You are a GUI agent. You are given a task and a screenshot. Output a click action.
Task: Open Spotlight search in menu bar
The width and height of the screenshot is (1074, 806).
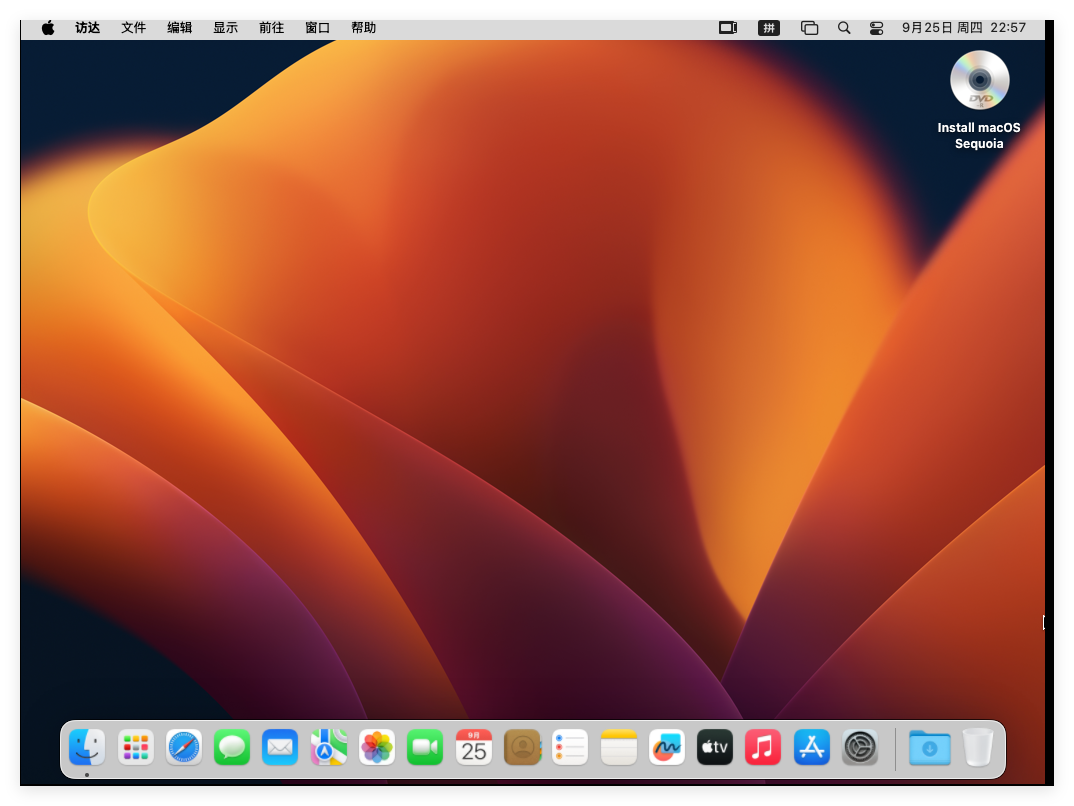844,28
